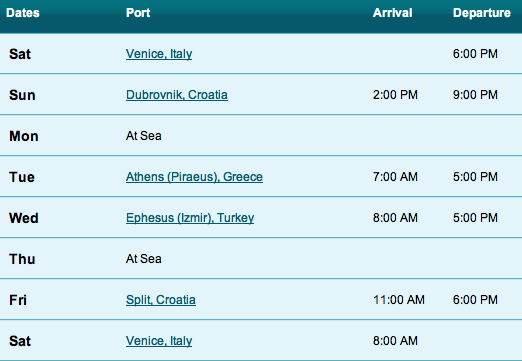Click the 2:00 PM Dubrovnik arrival time

point(395,95)
